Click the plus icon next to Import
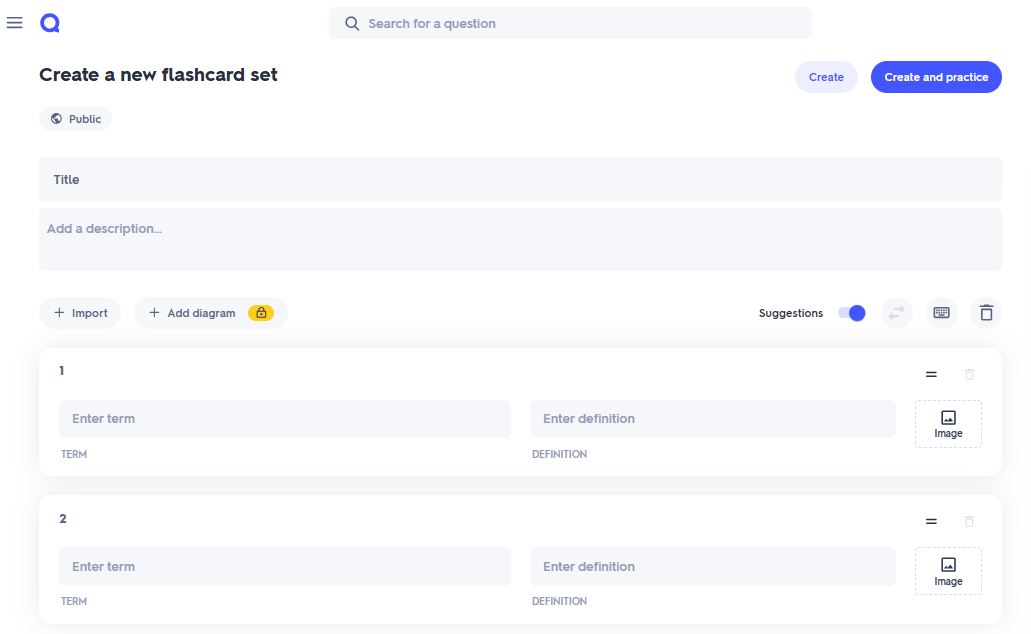 (59, 313)
